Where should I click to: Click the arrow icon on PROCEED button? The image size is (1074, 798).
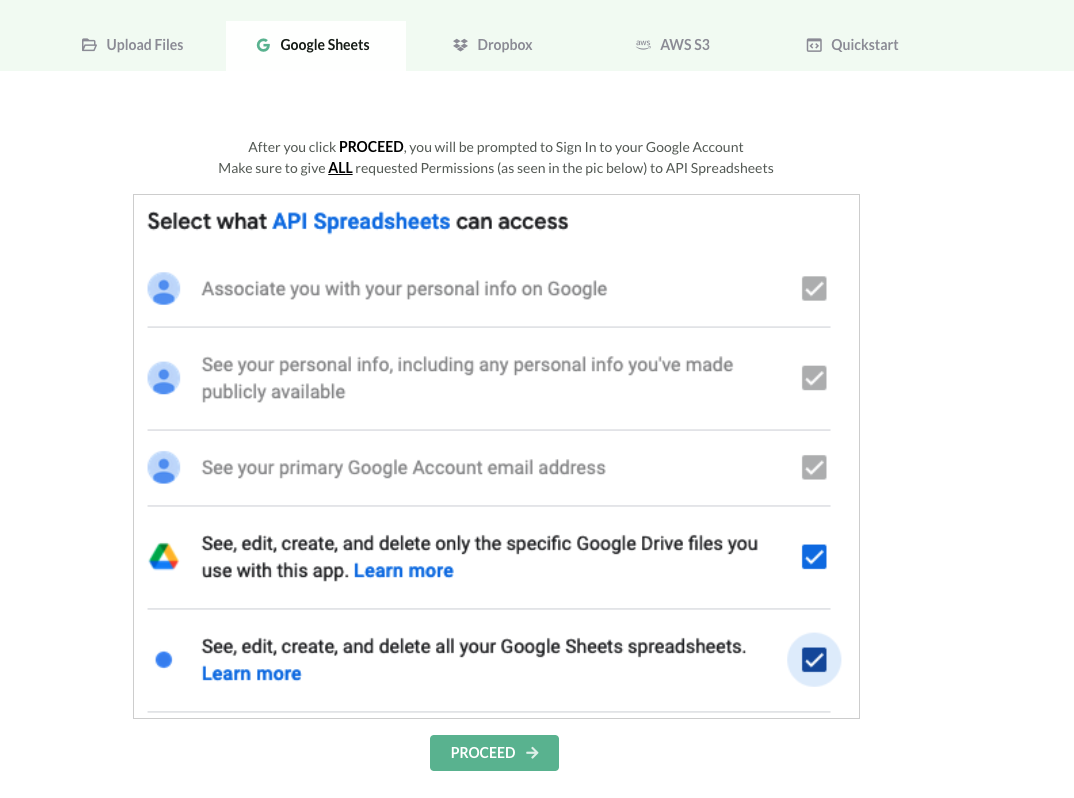[532, 753]
